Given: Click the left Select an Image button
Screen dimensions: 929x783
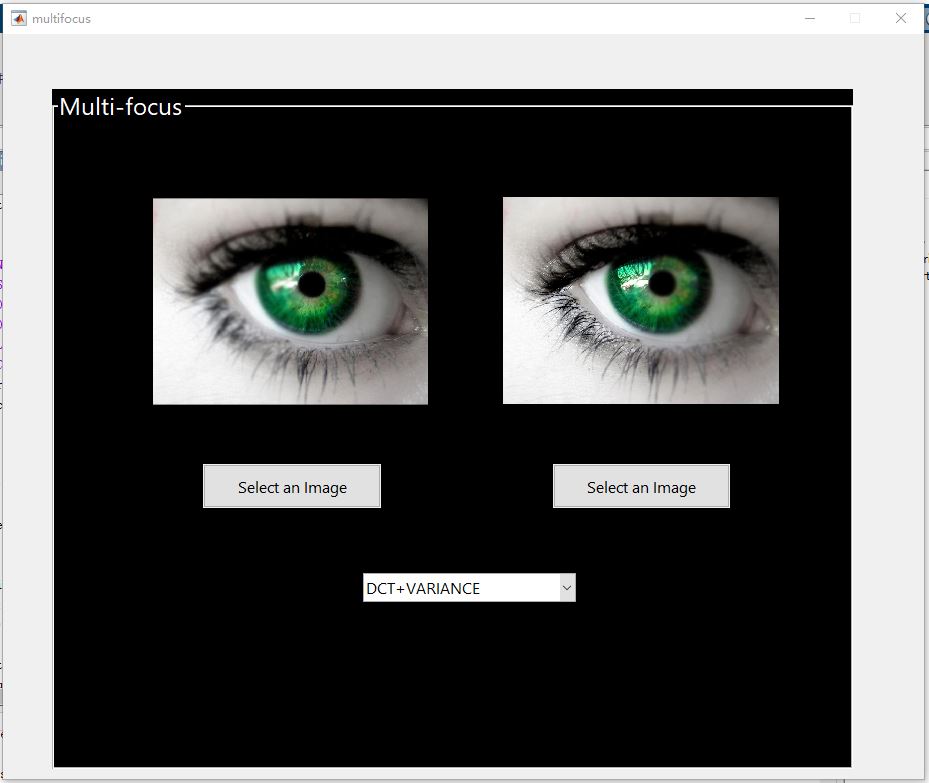Looking at the screenshot, I should tap(291, 486).
